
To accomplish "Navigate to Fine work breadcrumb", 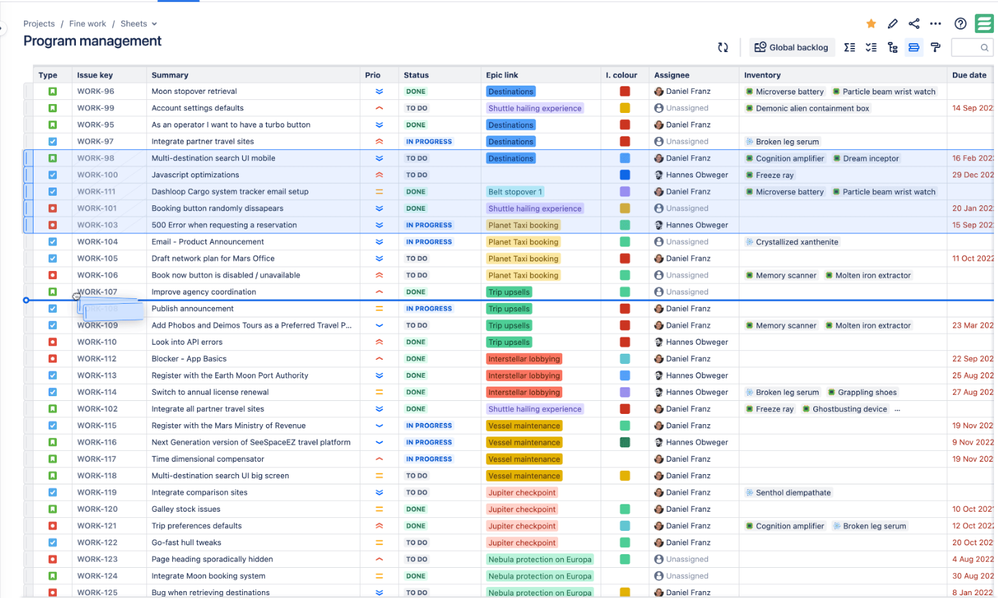I will (87, 24).
